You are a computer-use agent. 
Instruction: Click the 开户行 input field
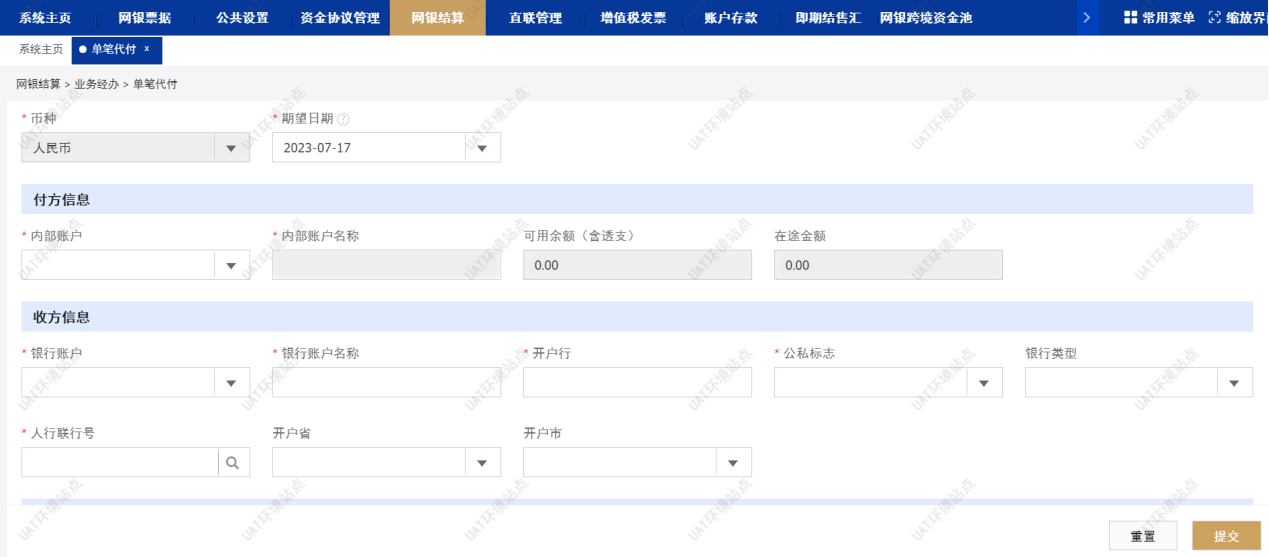tap(637, 383)
